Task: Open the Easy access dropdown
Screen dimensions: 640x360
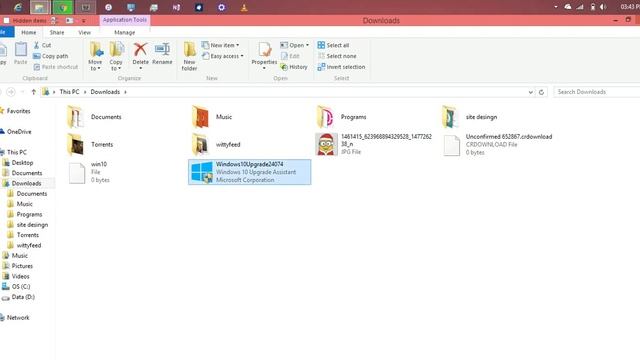Action: 223,56
